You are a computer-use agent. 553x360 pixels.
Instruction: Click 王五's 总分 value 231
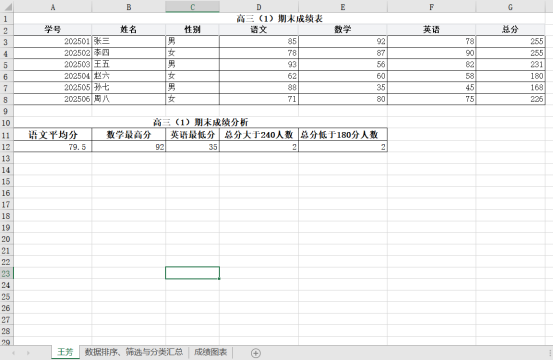point(510,64)
